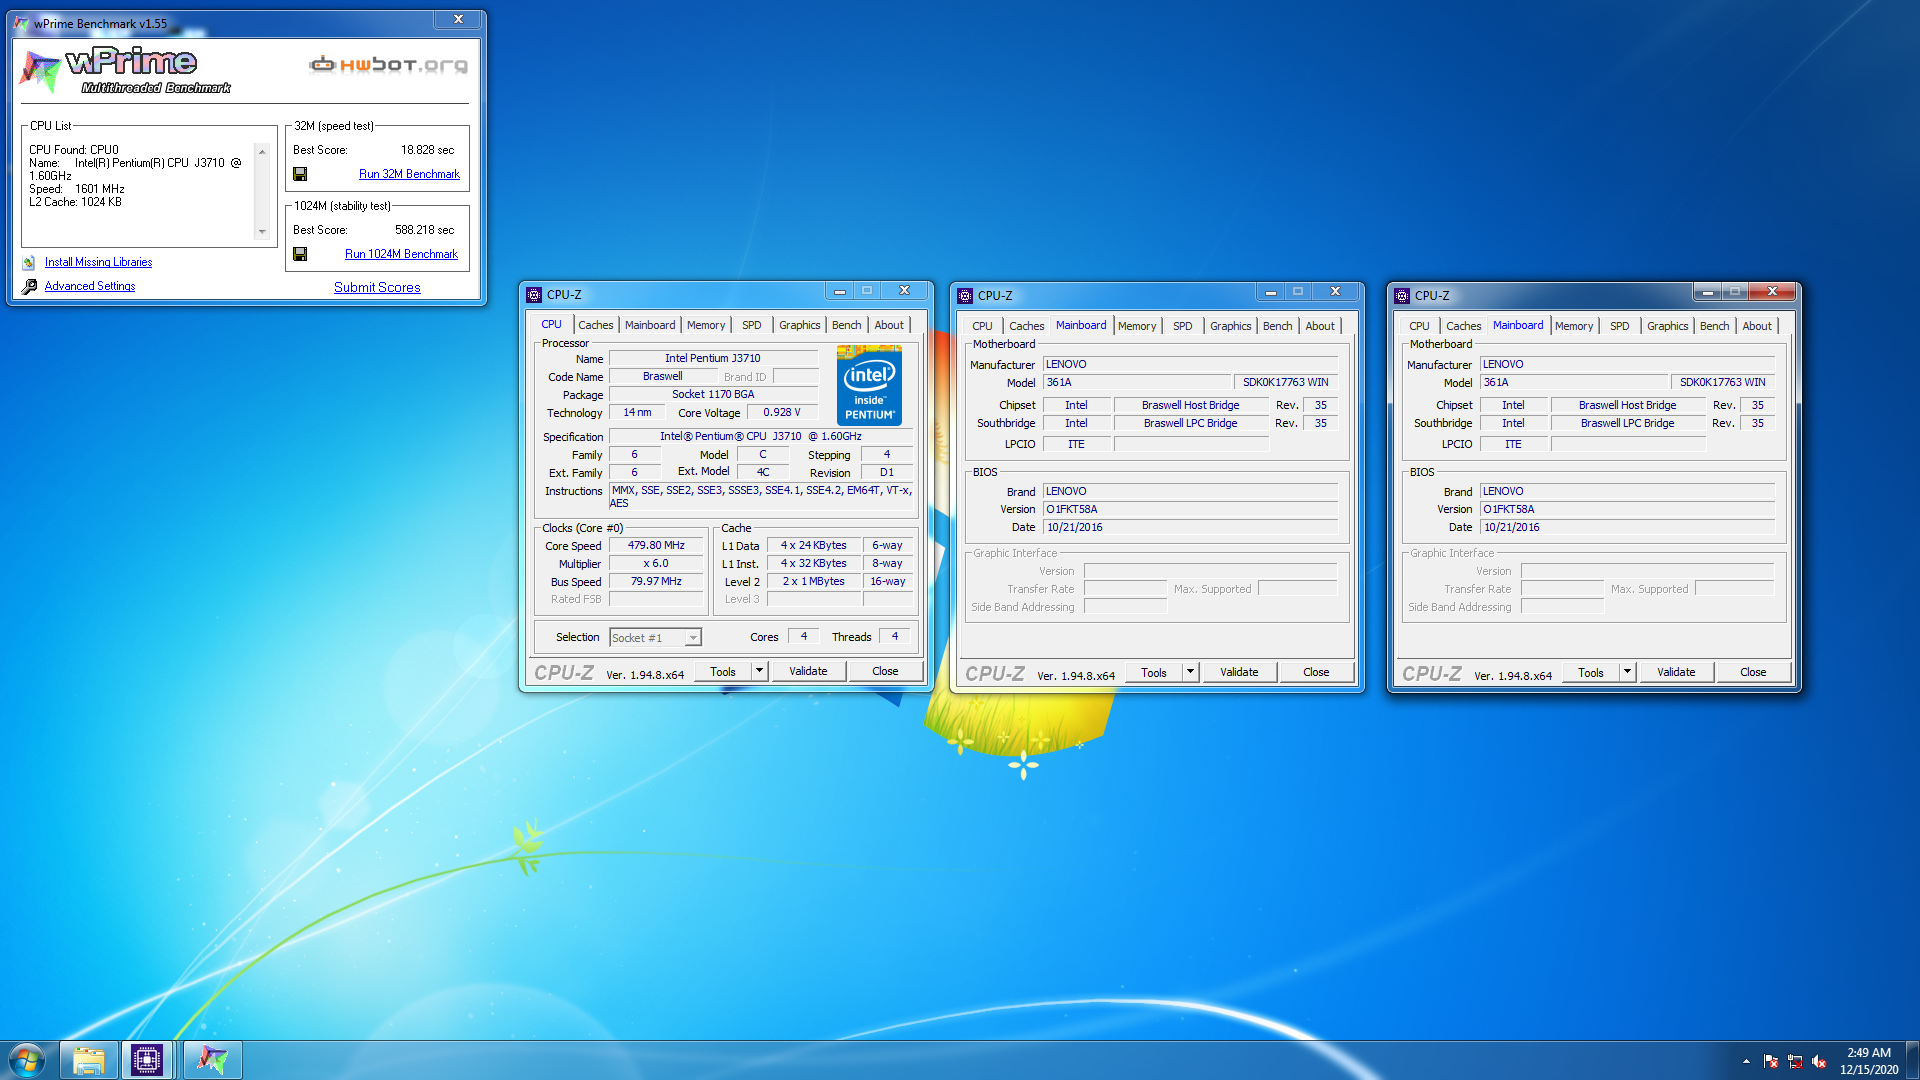Click 'Braswell' code name value
This screenshot has height=1080, width=1920.
(x=662, y=376)
